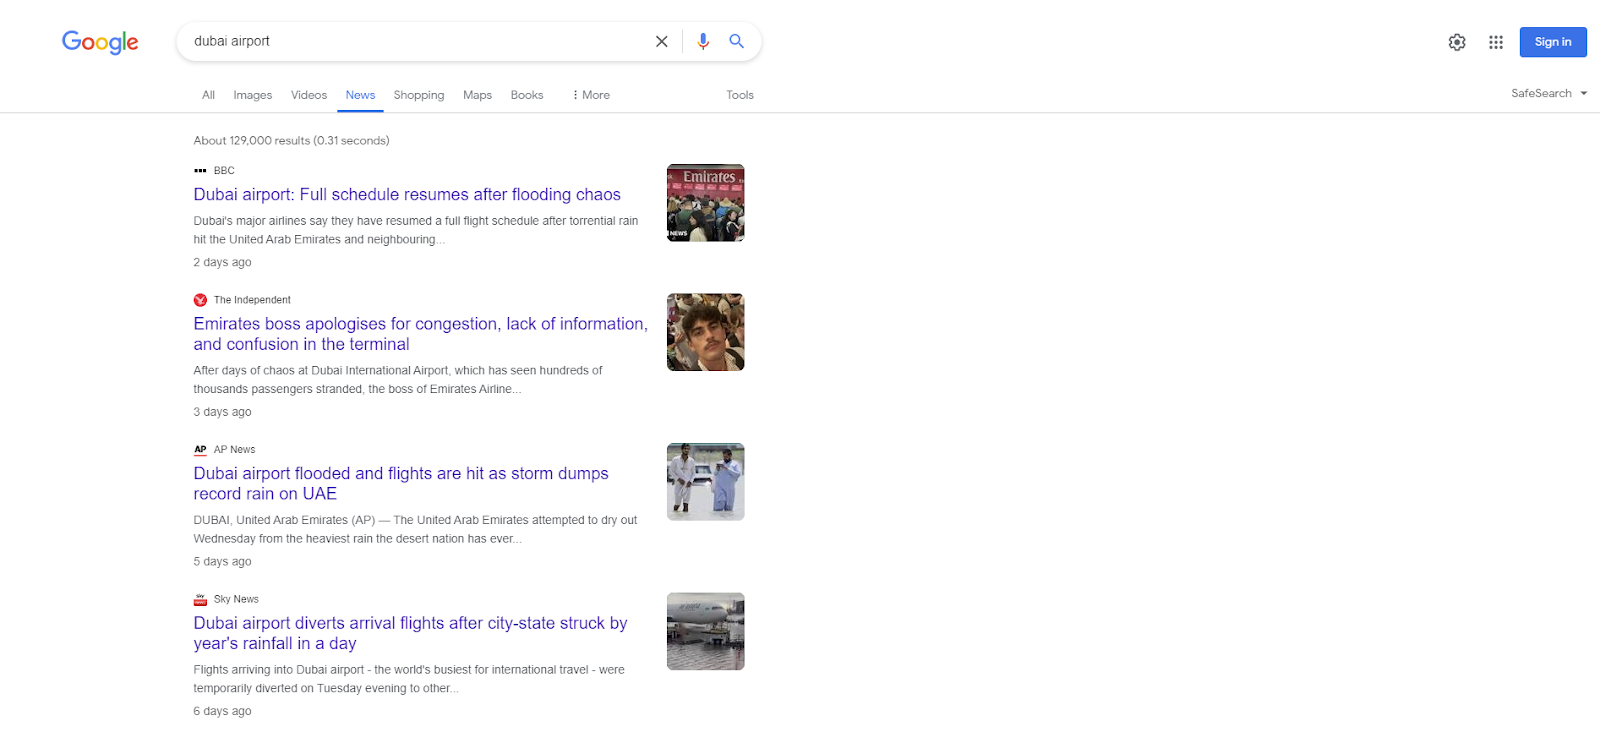1600x732 pixels.
Task: Click the Google logo
Action: pos(100,42)
